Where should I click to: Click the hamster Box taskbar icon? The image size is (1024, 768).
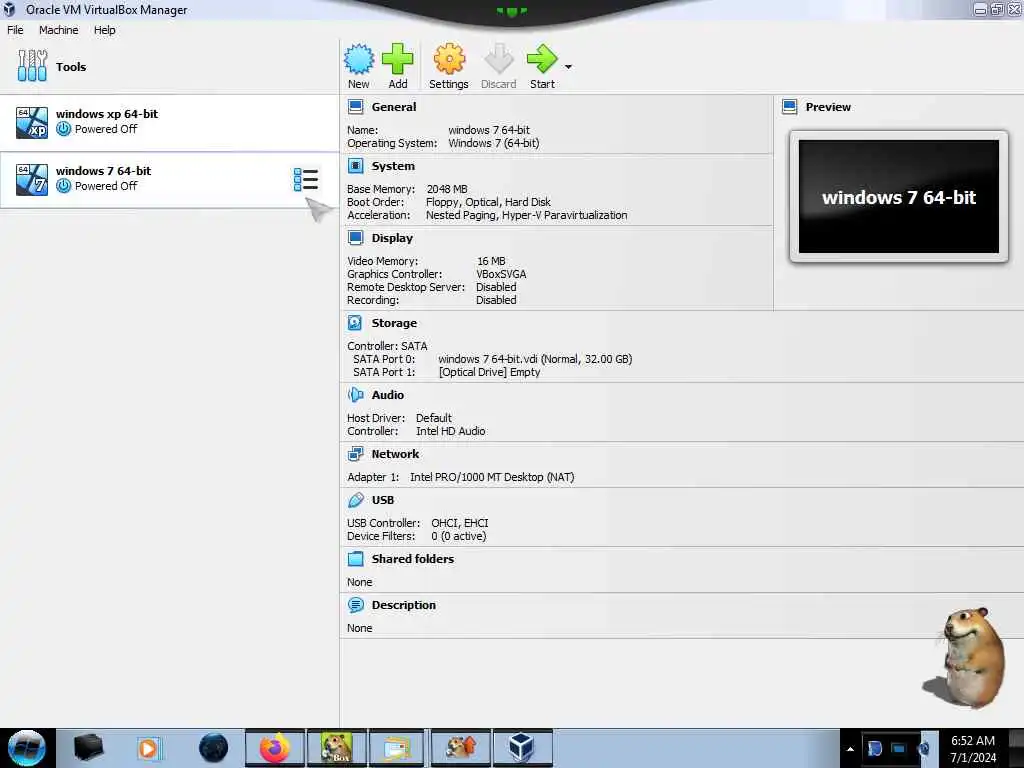point(336,748)
